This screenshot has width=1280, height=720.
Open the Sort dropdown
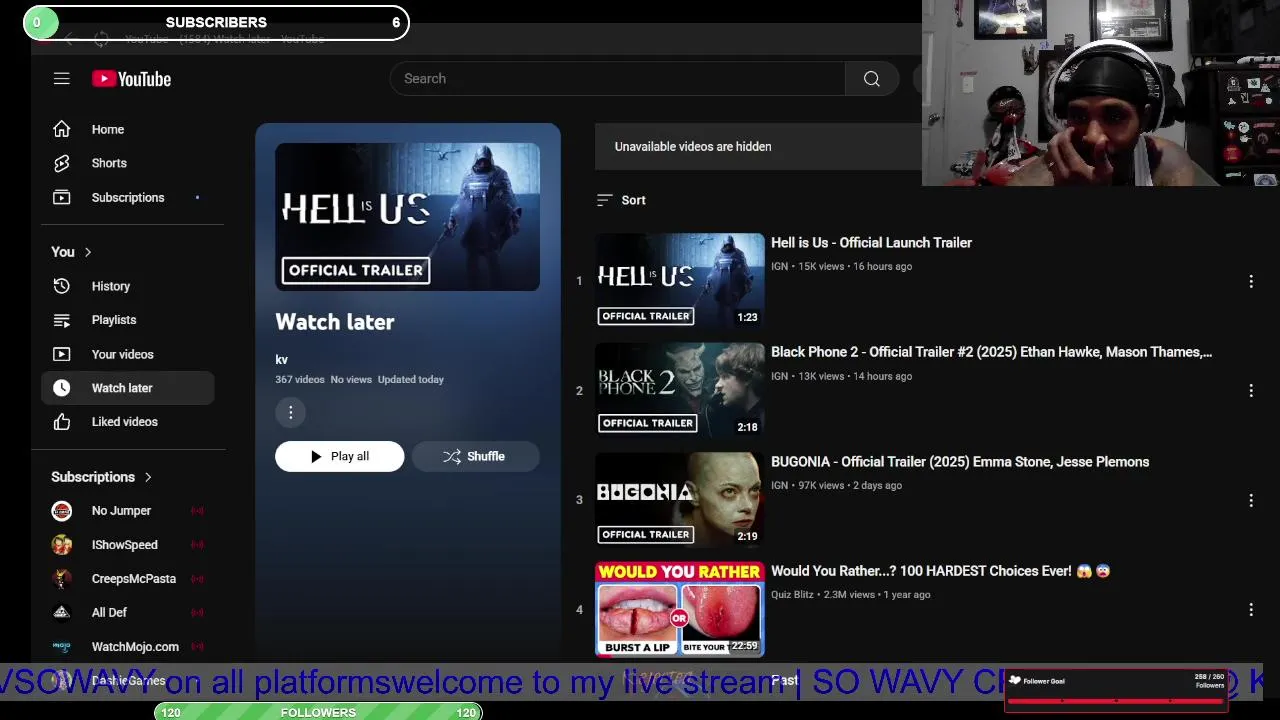pos(621,200)
